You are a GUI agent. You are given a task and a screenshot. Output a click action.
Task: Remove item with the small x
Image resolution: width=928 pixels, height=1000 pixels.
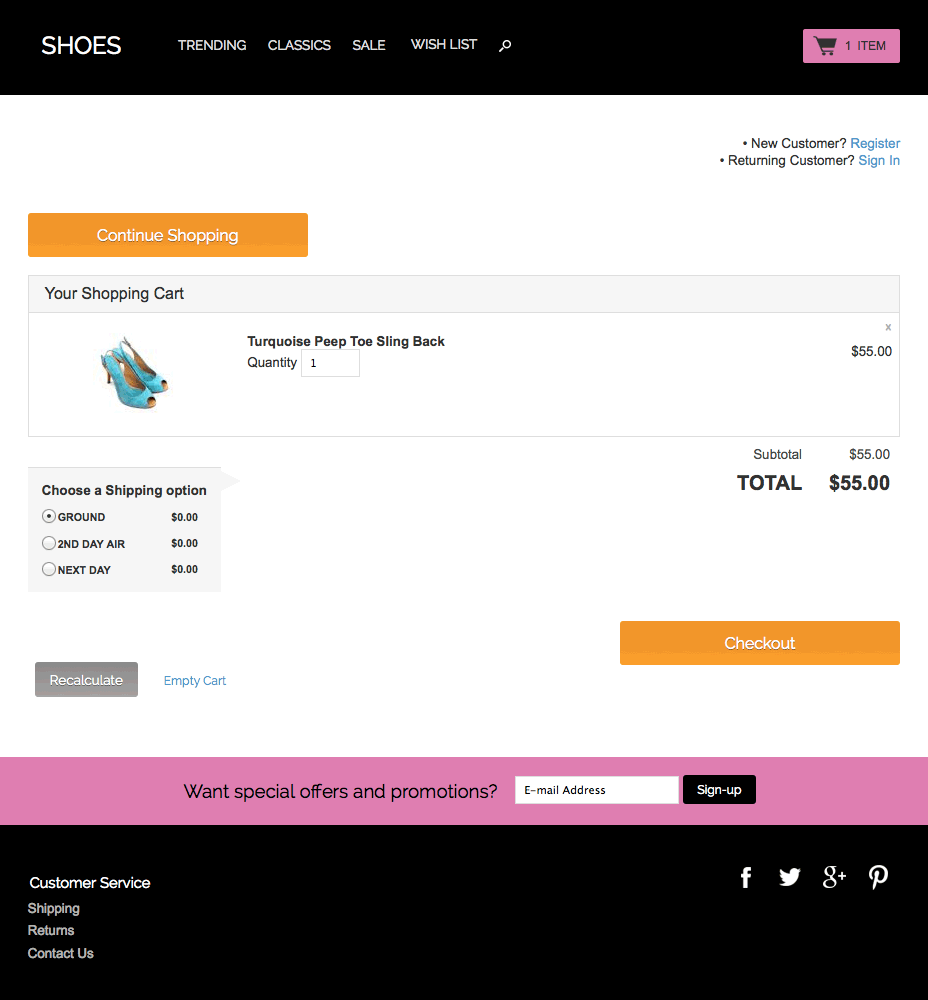(888, 327)
